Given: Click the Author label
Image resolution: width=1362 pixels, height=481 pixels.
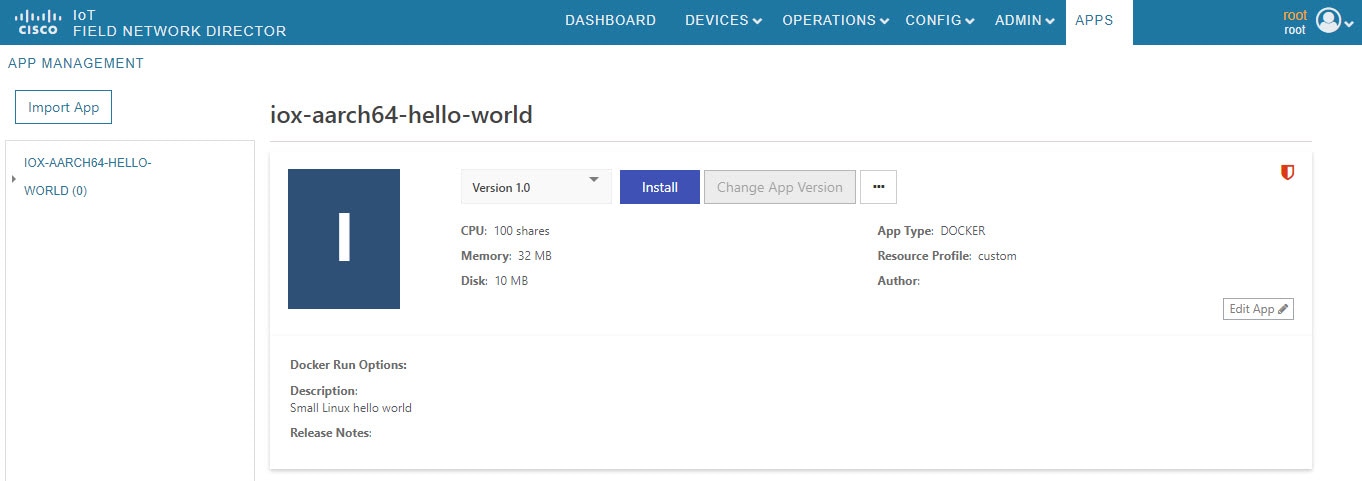Looking at the screenshot, I should 899,281.
